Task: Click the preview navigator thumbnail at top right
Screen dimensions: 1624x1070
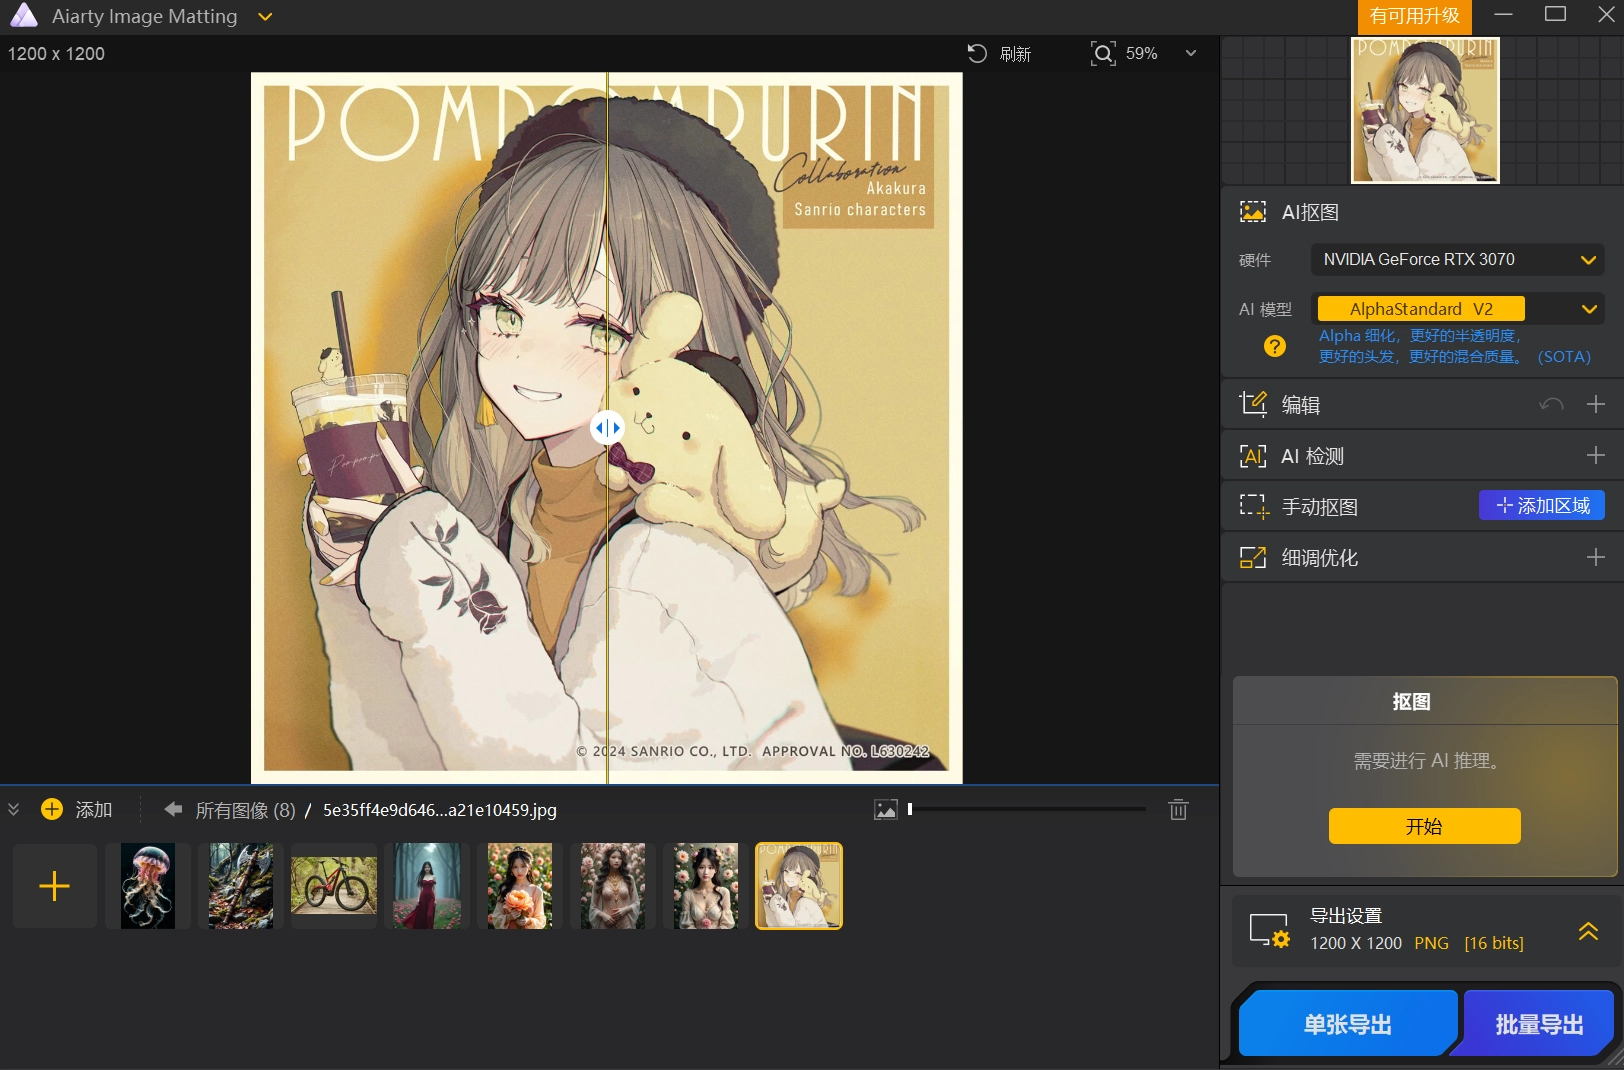Action: (1425, 110)
